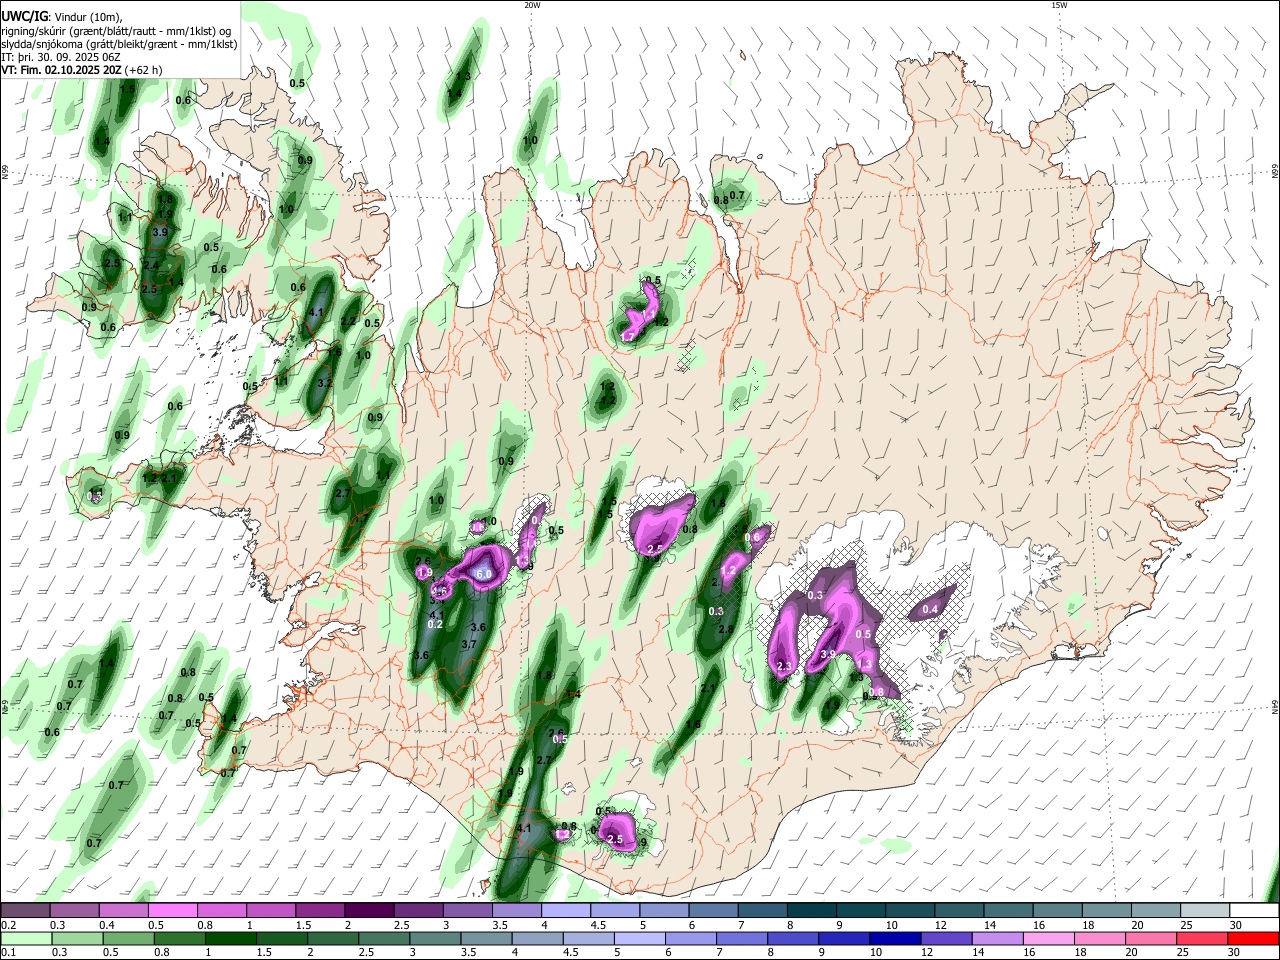Click the darkest green swatch at 1 in the rain legend
The height and width of the screenshot is (960, 1280).
click(x=230, y=938)
